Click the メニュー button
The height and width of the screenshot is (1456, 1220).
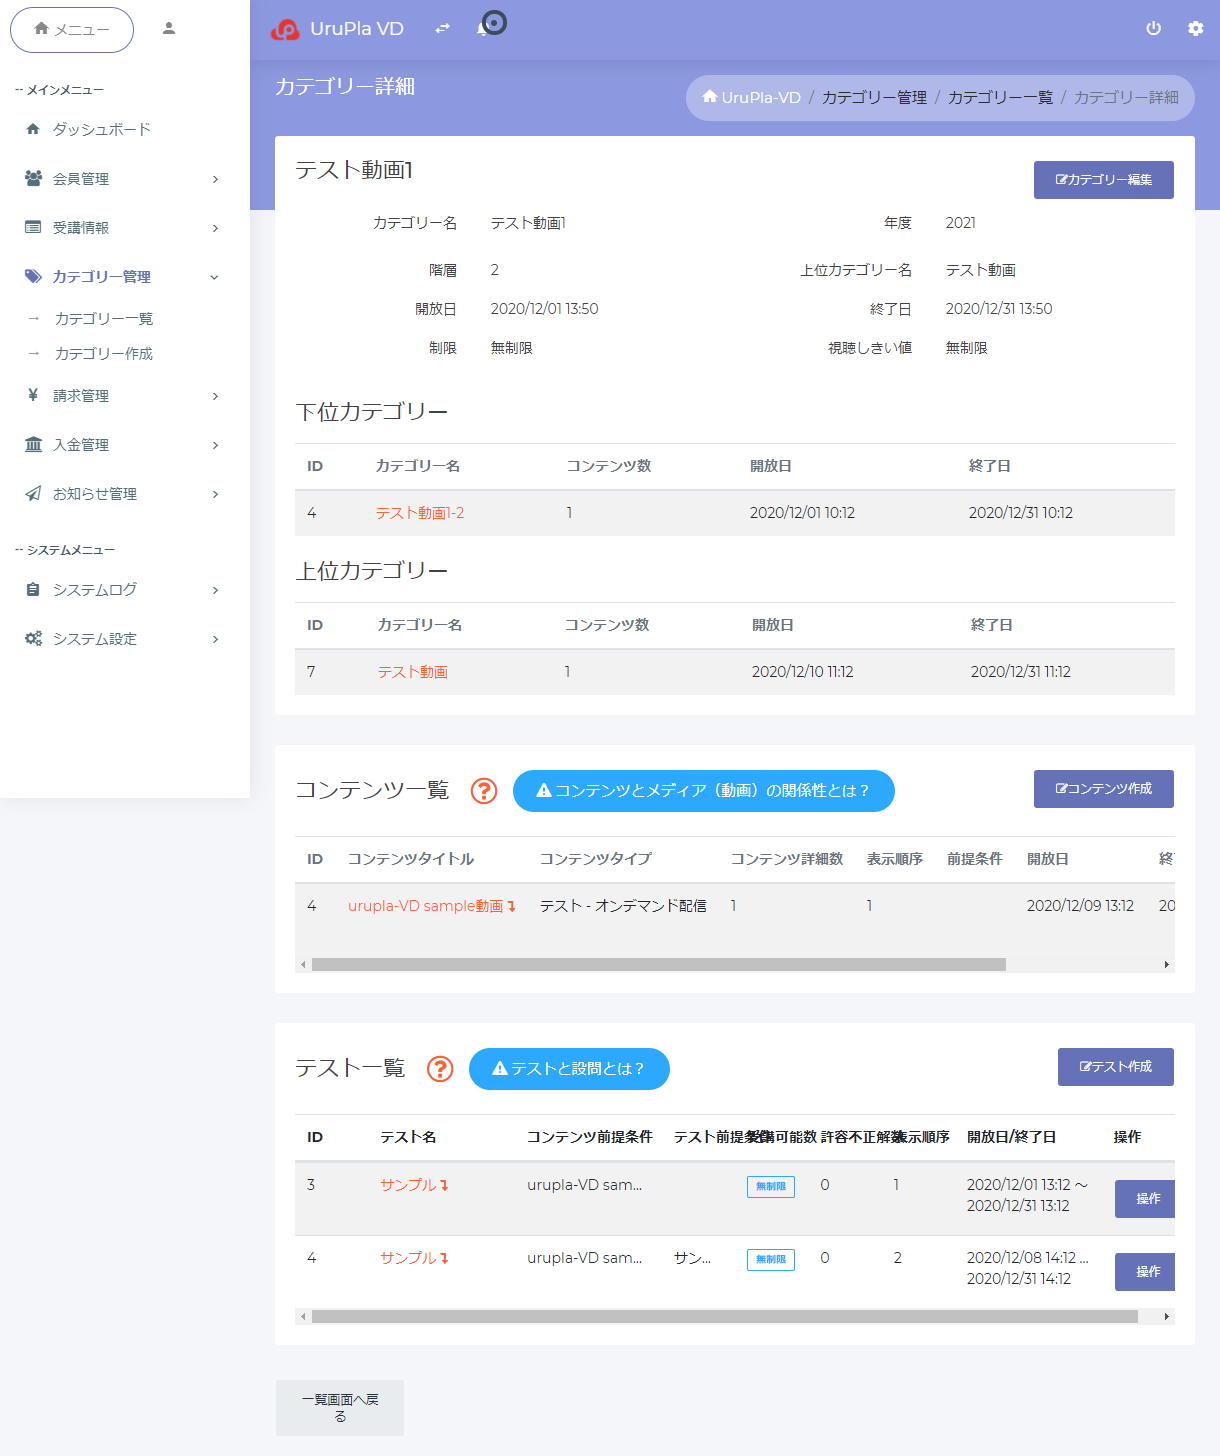[x=72, y=29]
